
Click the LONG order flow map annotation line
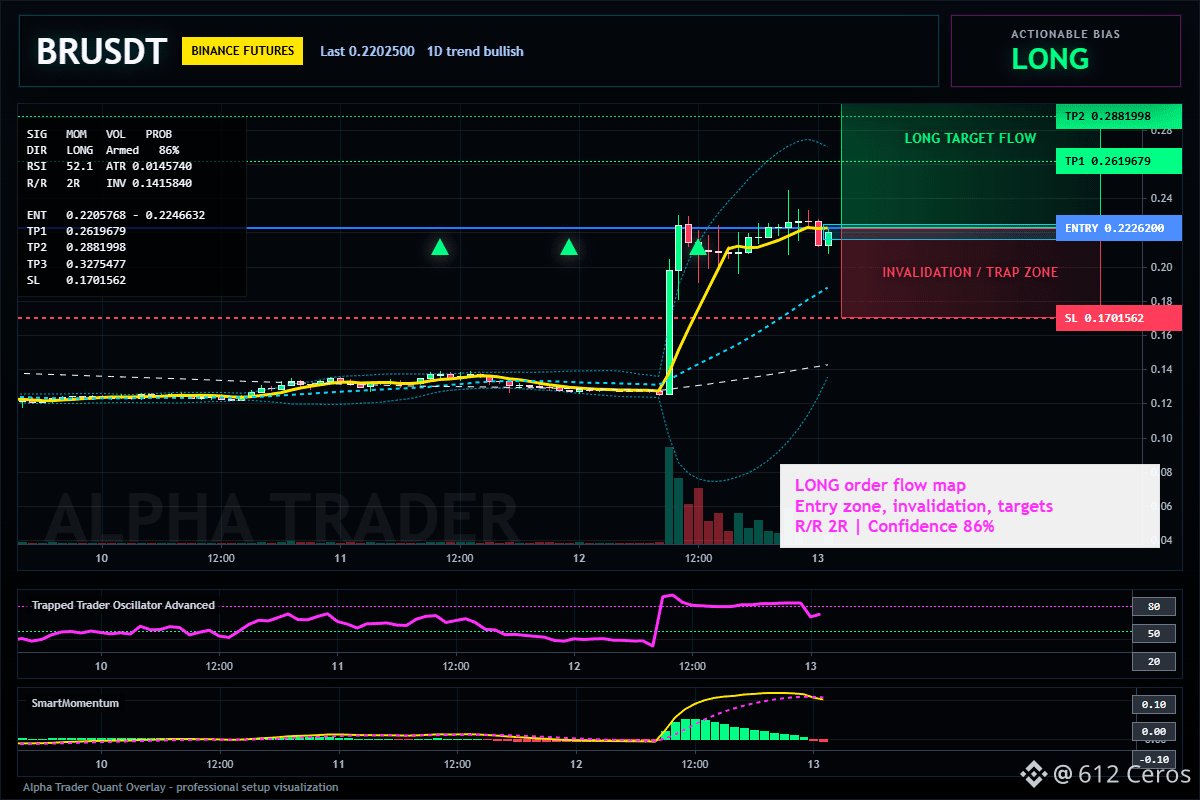(880, 485)
